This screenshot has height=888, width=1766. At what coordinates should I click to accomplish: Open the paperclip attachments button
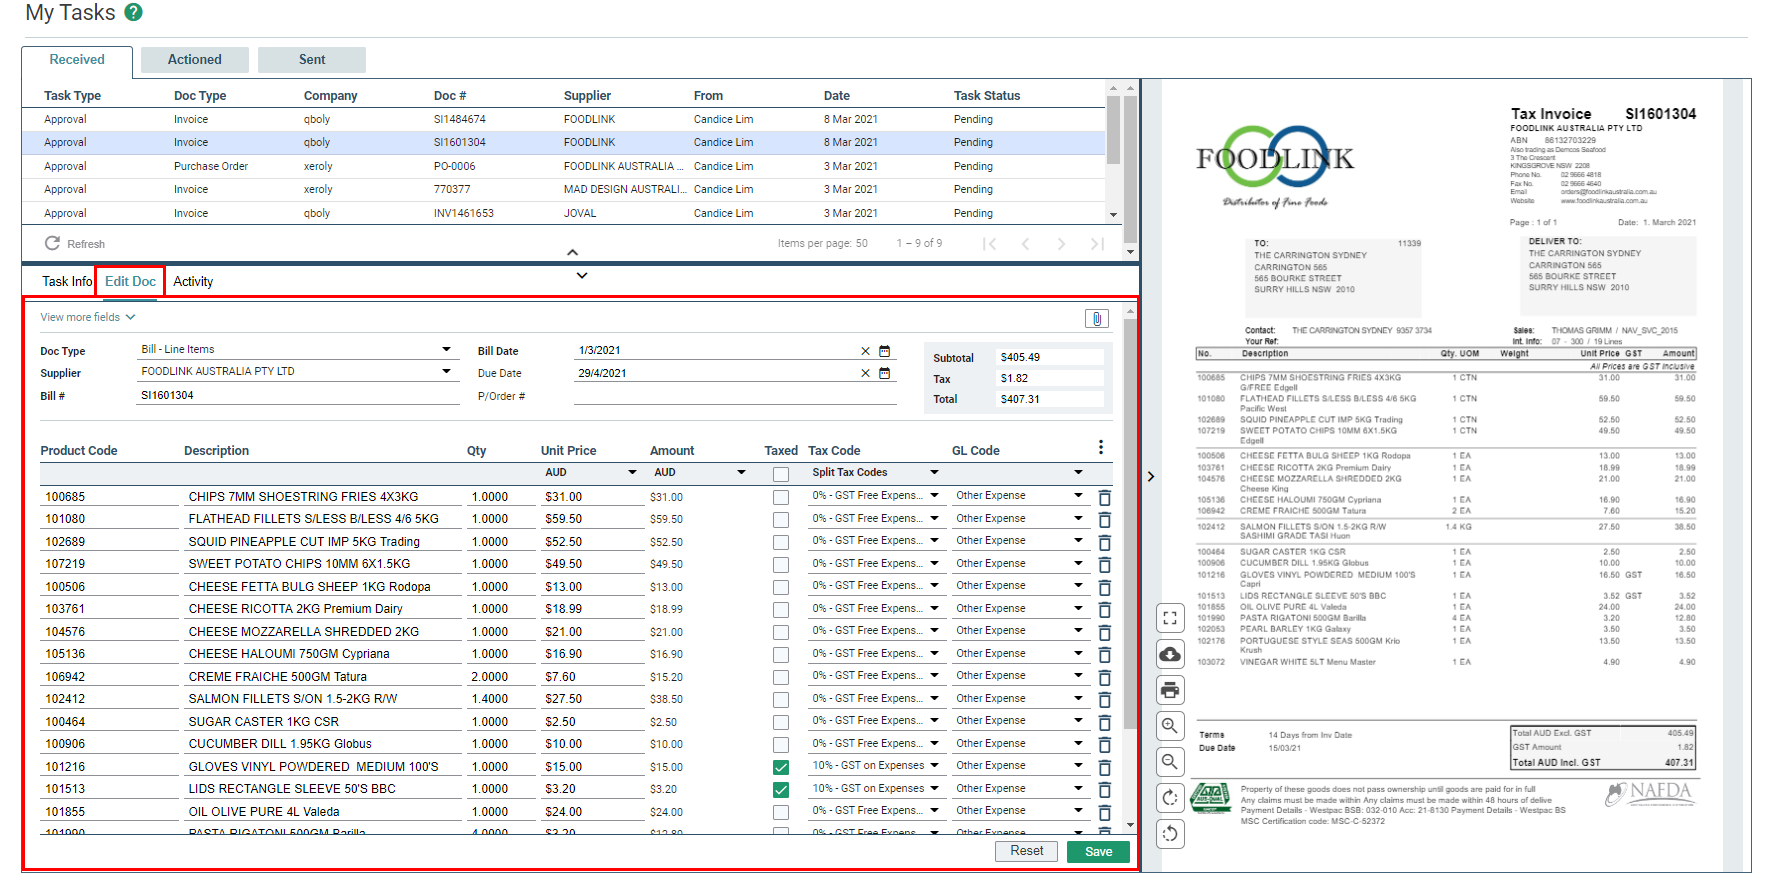1096,319
